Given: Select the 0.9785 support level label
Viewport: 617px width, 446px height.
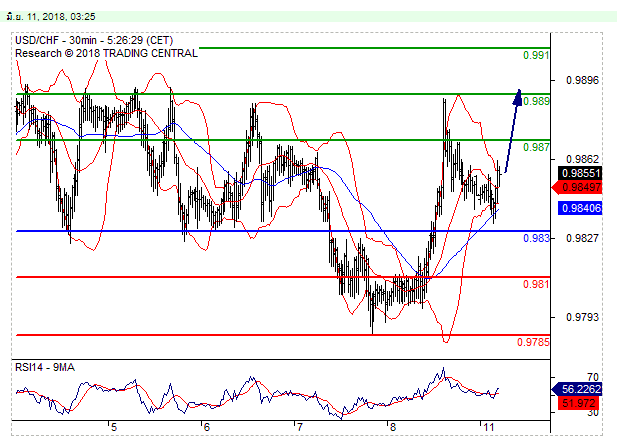Looking at the screenshot, I should (x=533, y=342).
